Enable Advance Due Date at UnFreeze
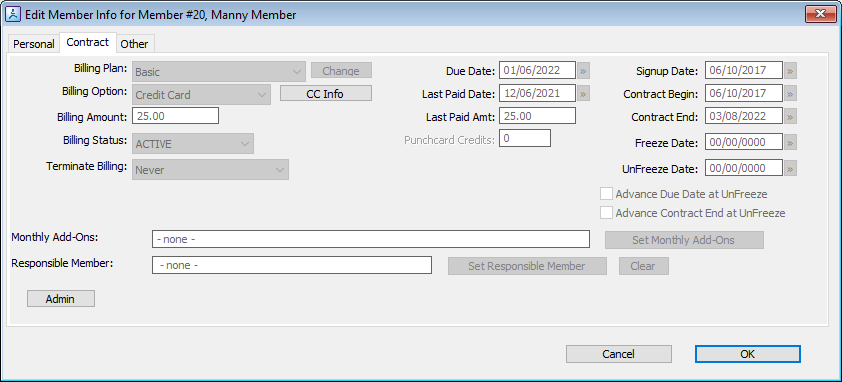The height and width of the screenshot is (382, 842). point(606,194)
